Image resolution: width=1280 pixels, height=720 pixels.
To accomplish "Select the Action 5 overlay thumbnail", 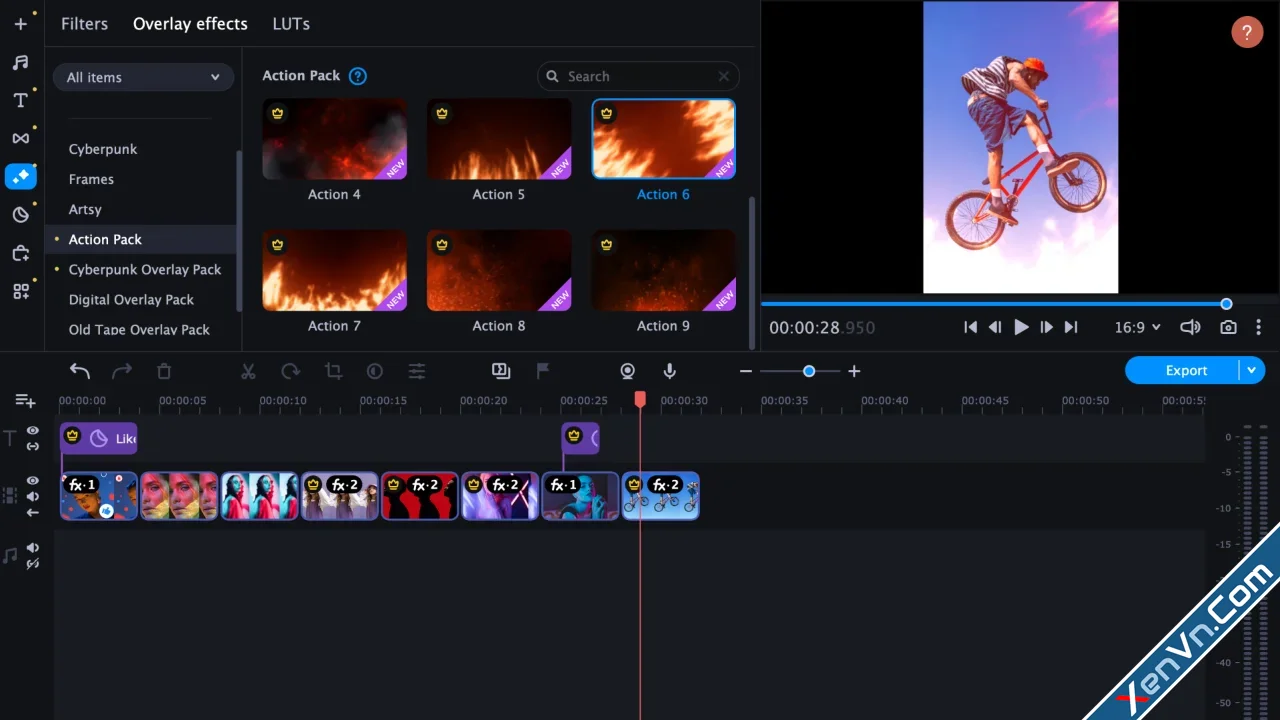I will (x=499, y=139).
